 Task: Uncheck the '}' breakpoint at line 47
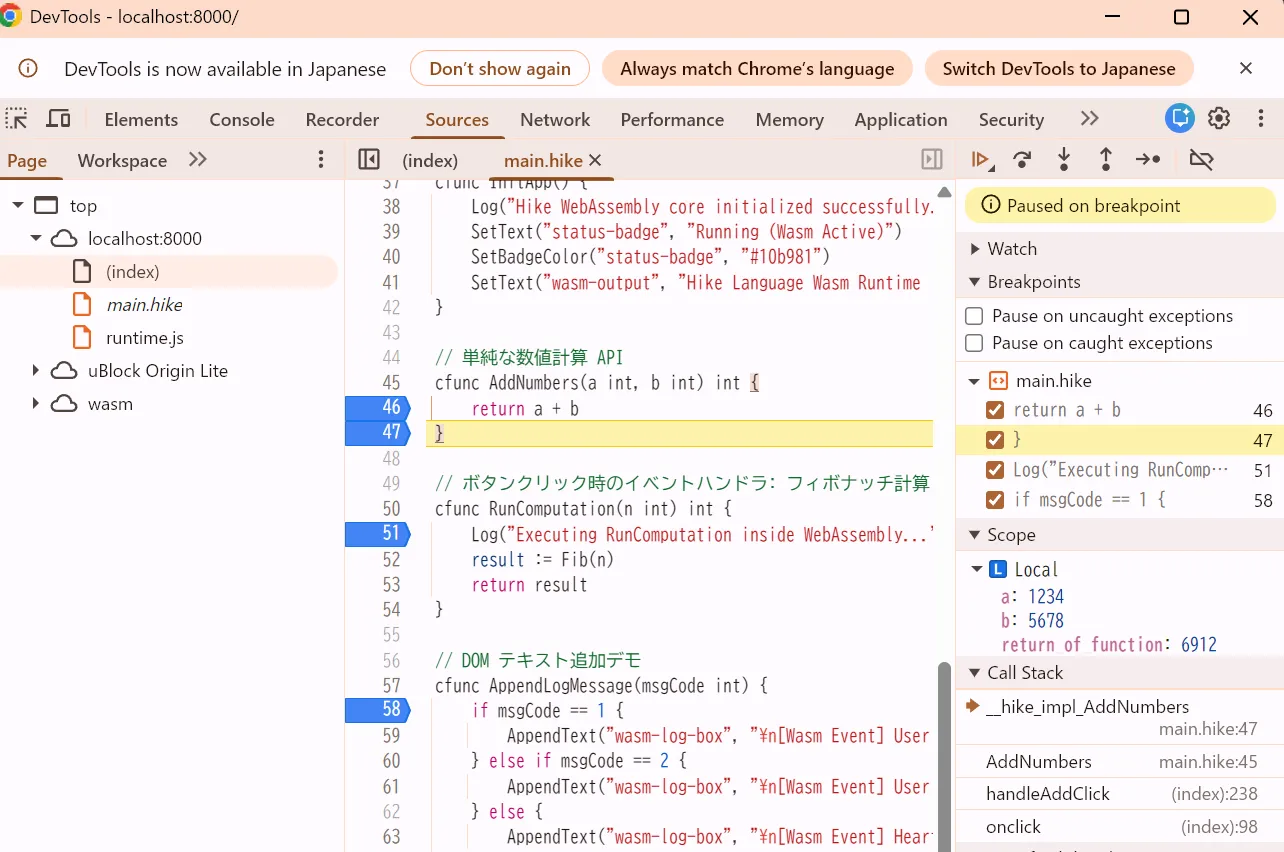[x=995, y=440]
